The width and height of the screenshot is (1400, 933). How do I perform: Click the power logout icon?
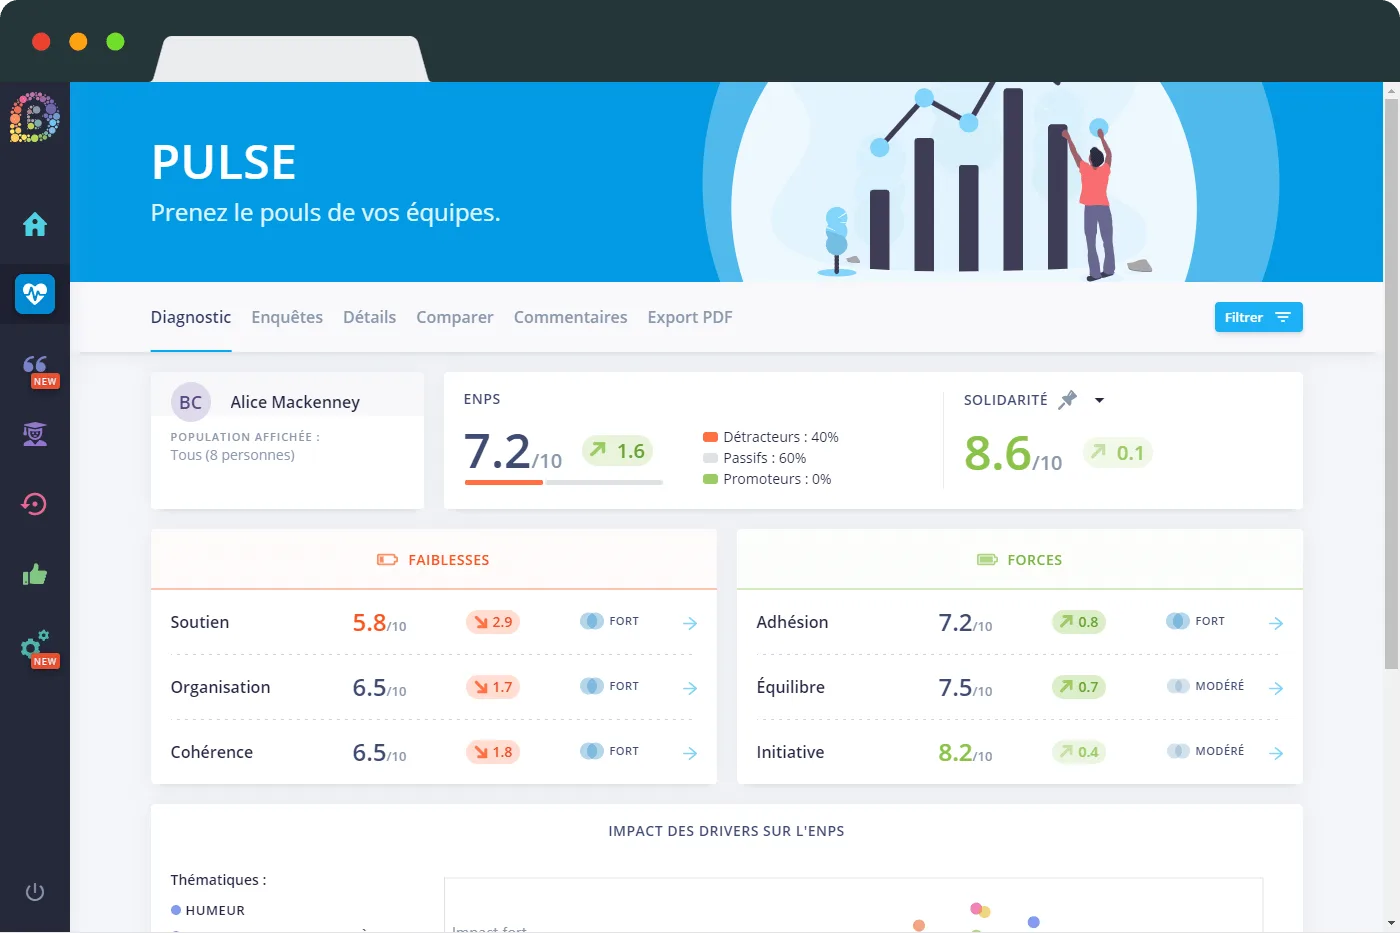[x=35, y=892]
